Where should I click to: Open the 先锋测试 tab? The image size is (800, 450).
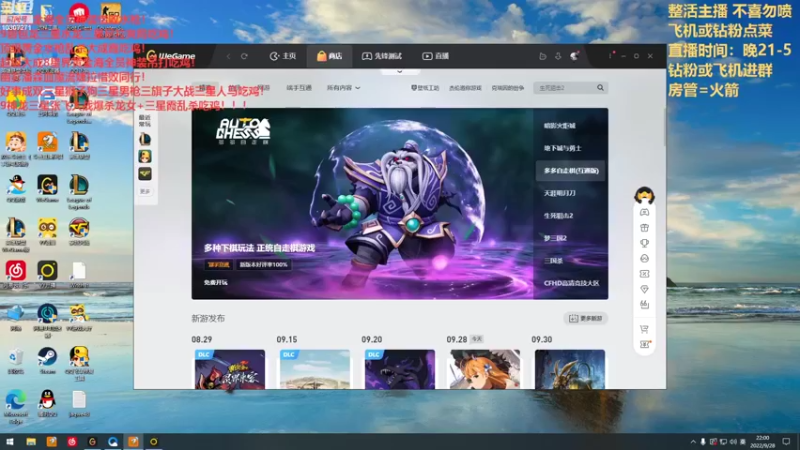[382, 56]
